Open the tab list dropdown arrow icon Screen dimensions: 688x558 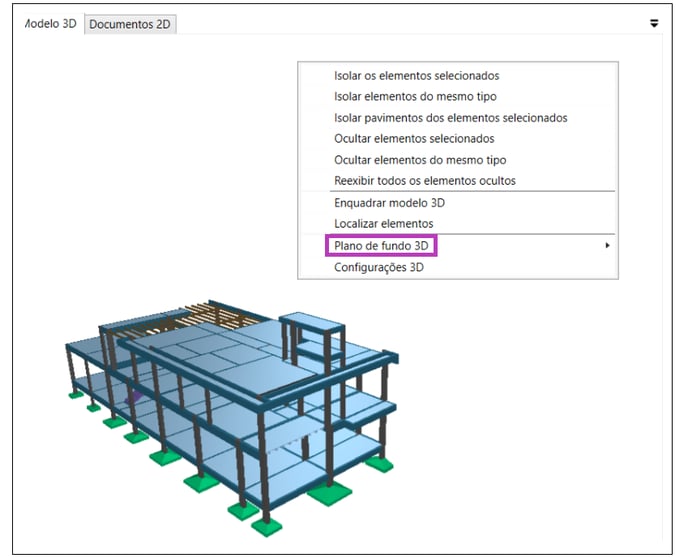click(654, 23)
